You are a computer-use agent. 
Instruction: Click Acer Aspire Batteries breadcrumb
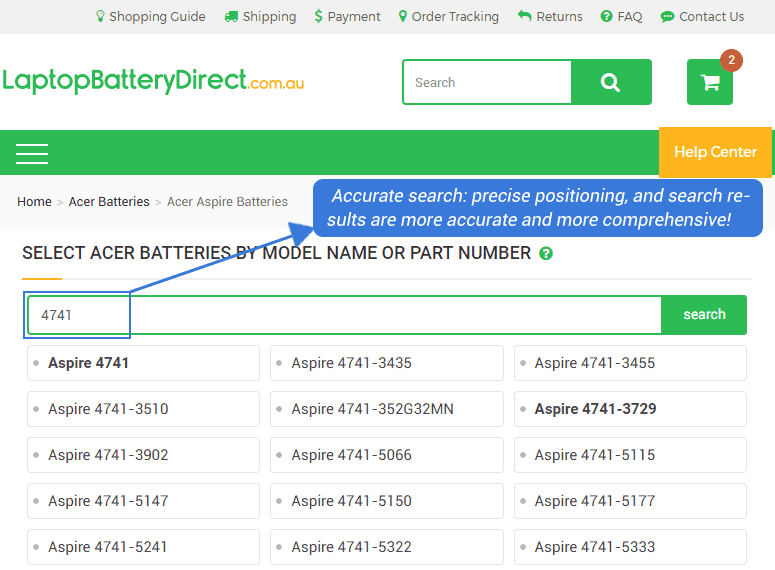(x=227, y=202)
